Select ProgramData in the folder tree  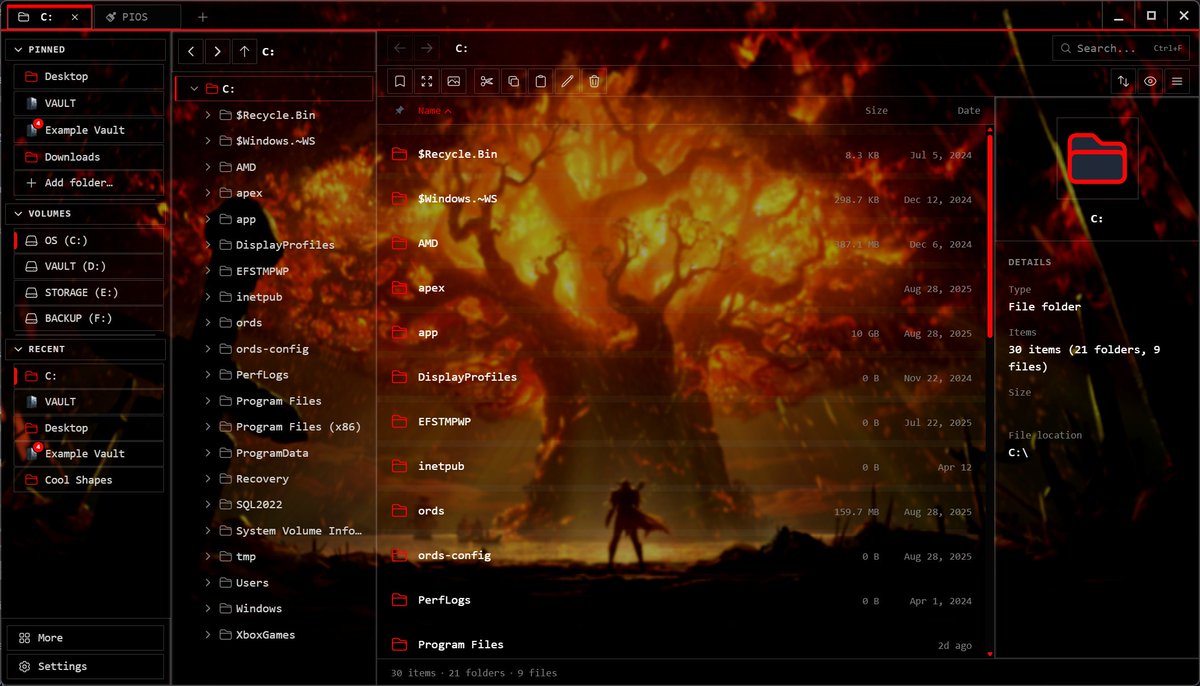[272, 453]
